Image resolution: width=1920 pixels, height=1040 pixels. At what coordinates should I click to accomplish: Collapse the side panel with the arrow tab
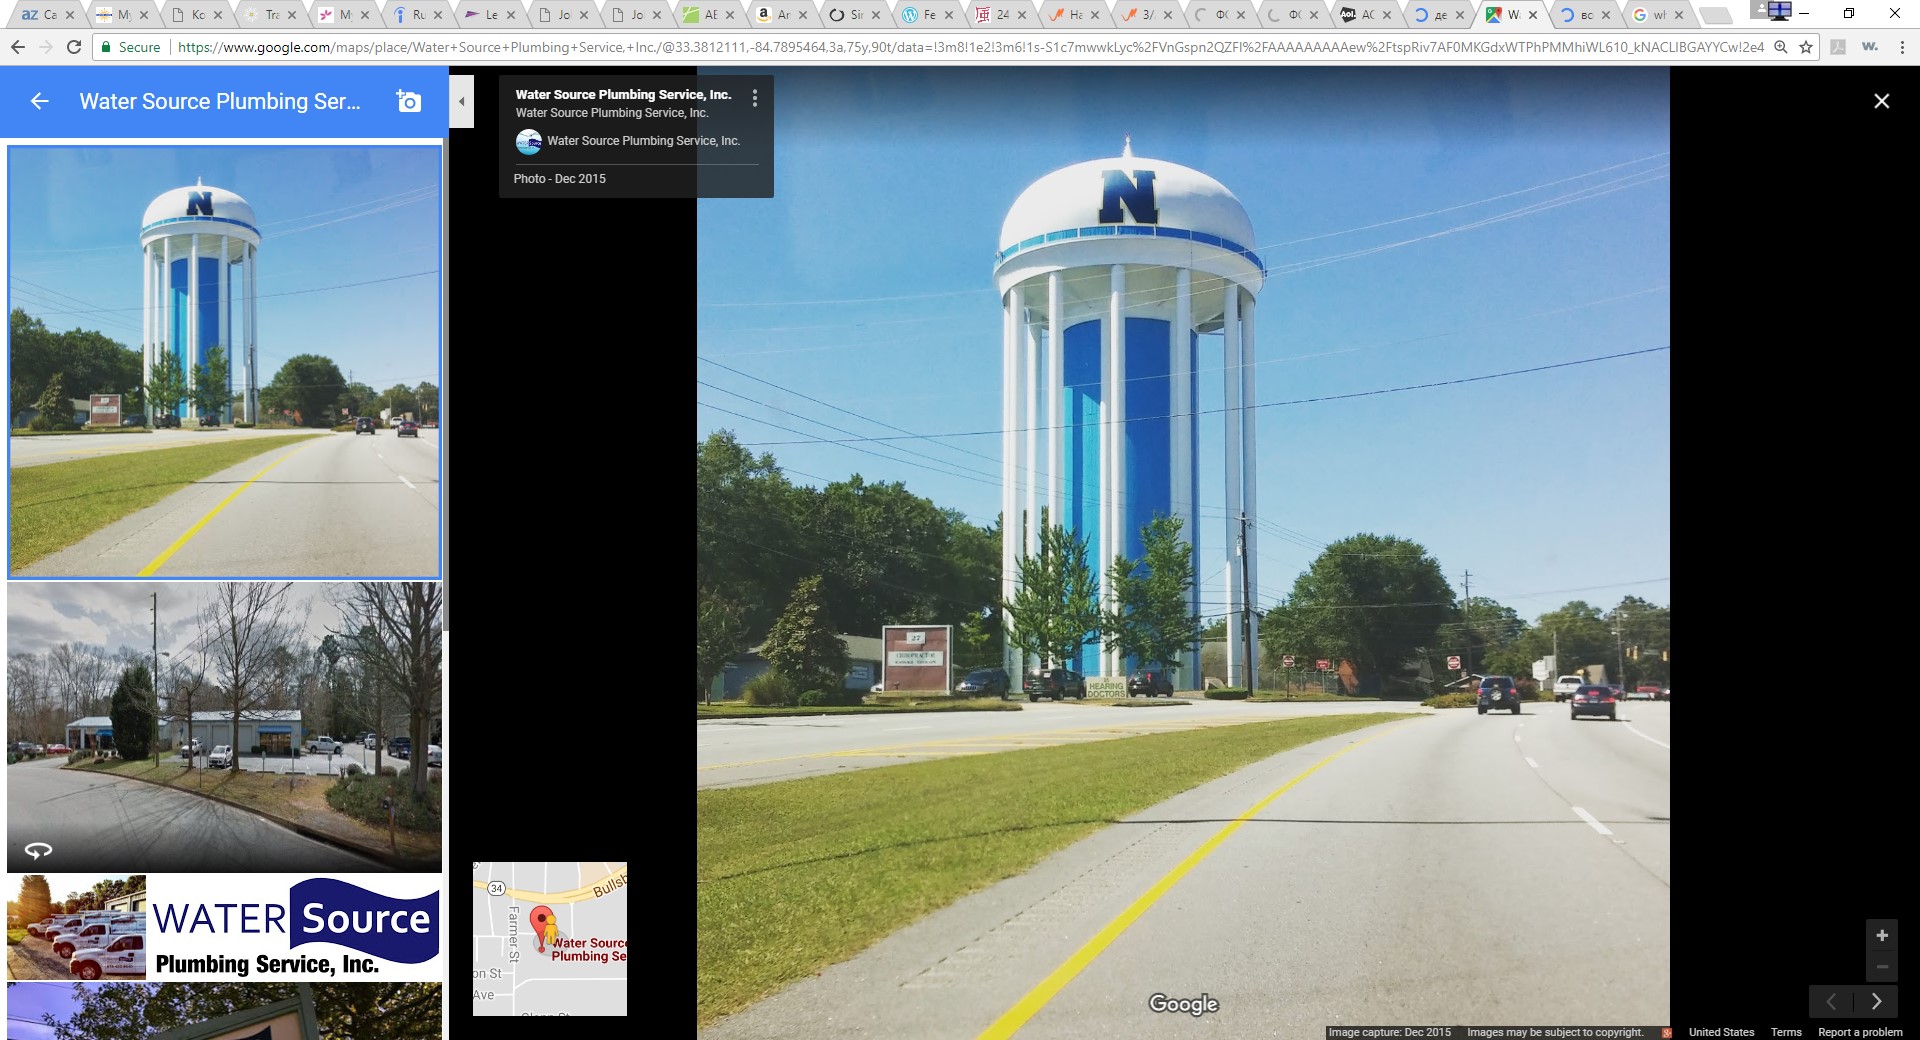pos(461,101)
